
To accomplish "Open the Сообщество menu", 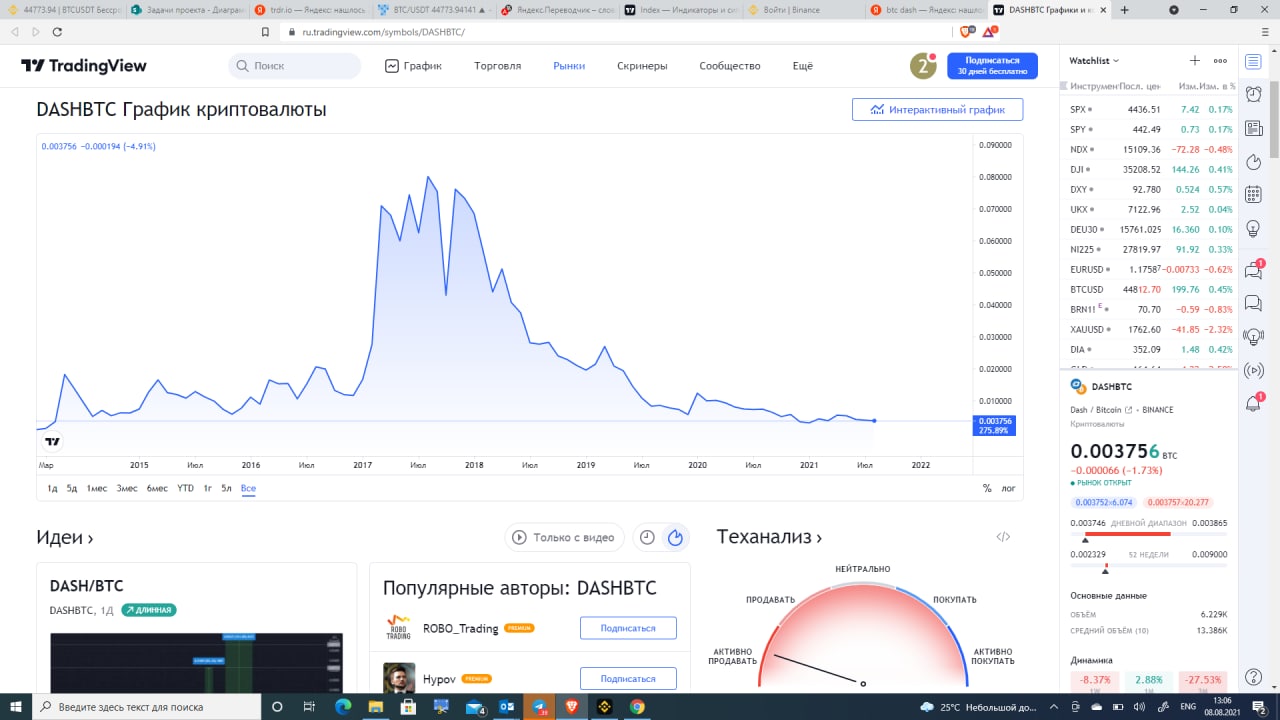I will pos(730,66).
